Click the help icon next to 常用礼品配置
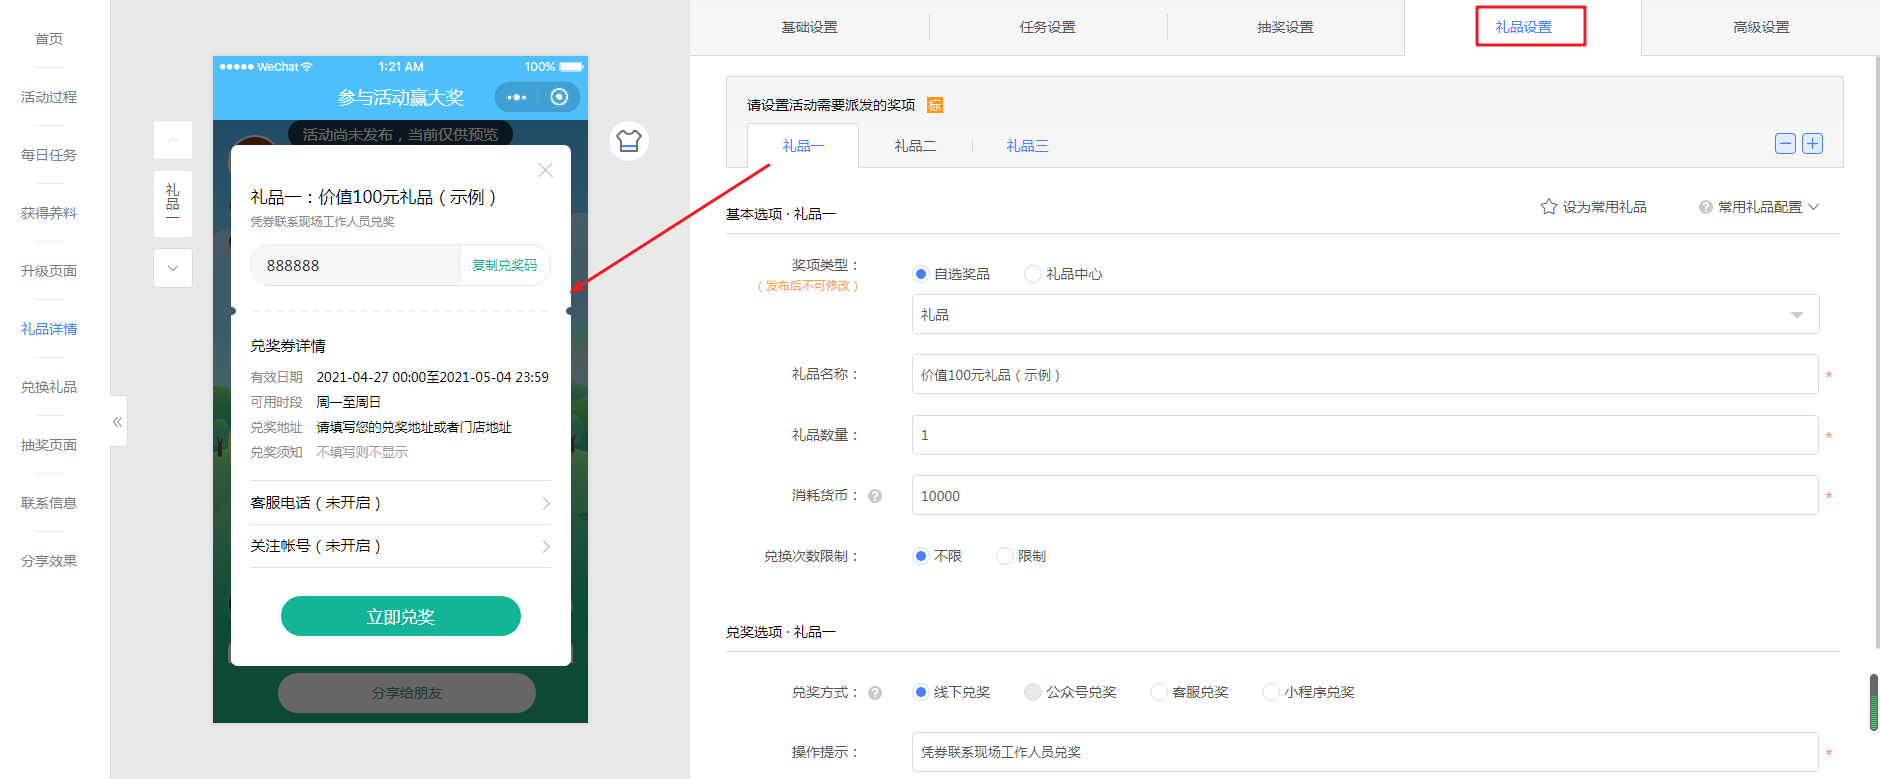 tap(1705, 207)
